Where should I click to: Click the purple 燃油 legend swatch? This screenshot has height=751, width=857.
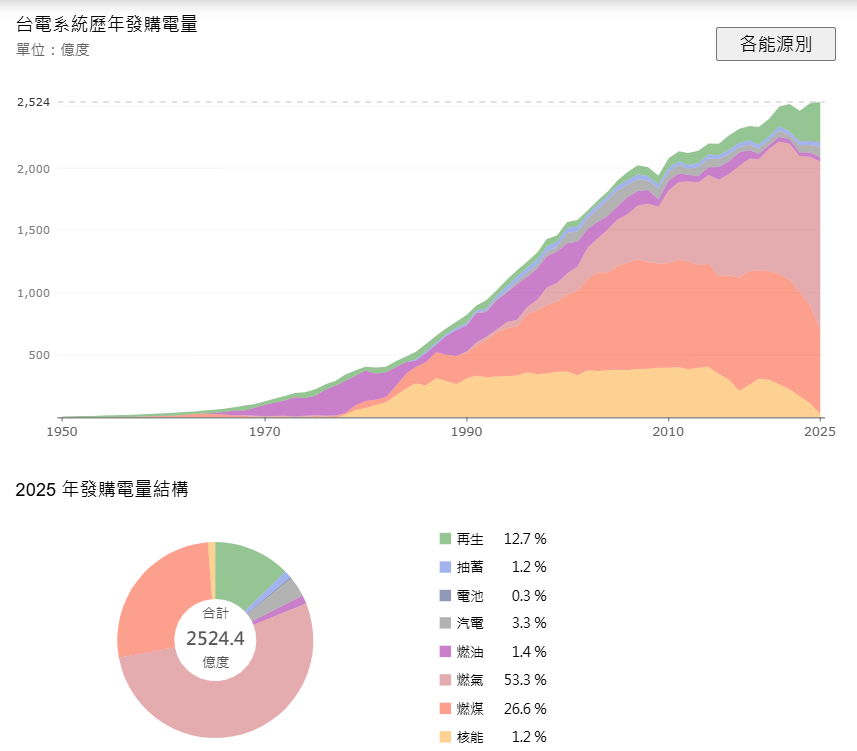click(445, 652)
